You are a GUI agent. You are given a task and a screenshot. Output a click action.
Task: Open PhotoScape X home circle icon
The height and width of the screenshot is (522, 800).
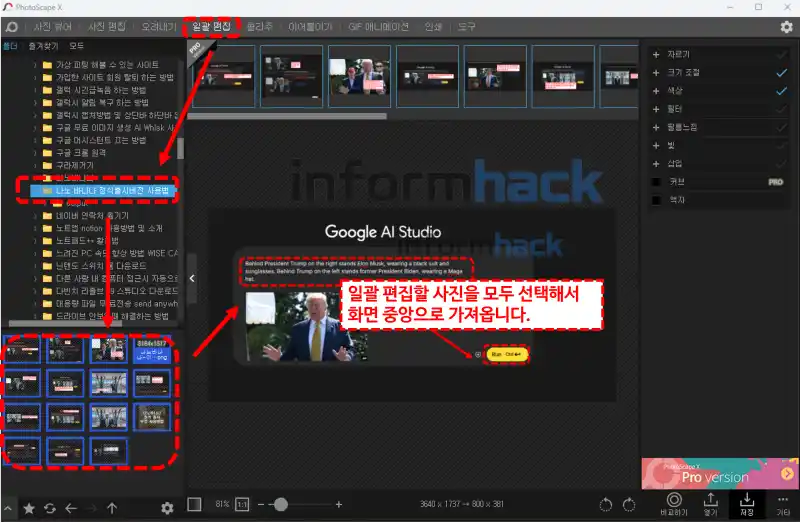click(x=11, y=27)
